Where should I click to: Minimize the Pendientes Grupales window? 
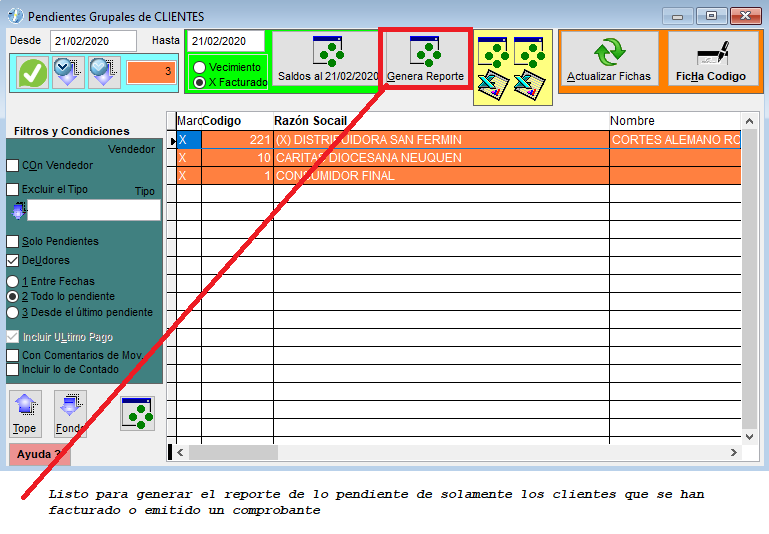click(677, 16)
